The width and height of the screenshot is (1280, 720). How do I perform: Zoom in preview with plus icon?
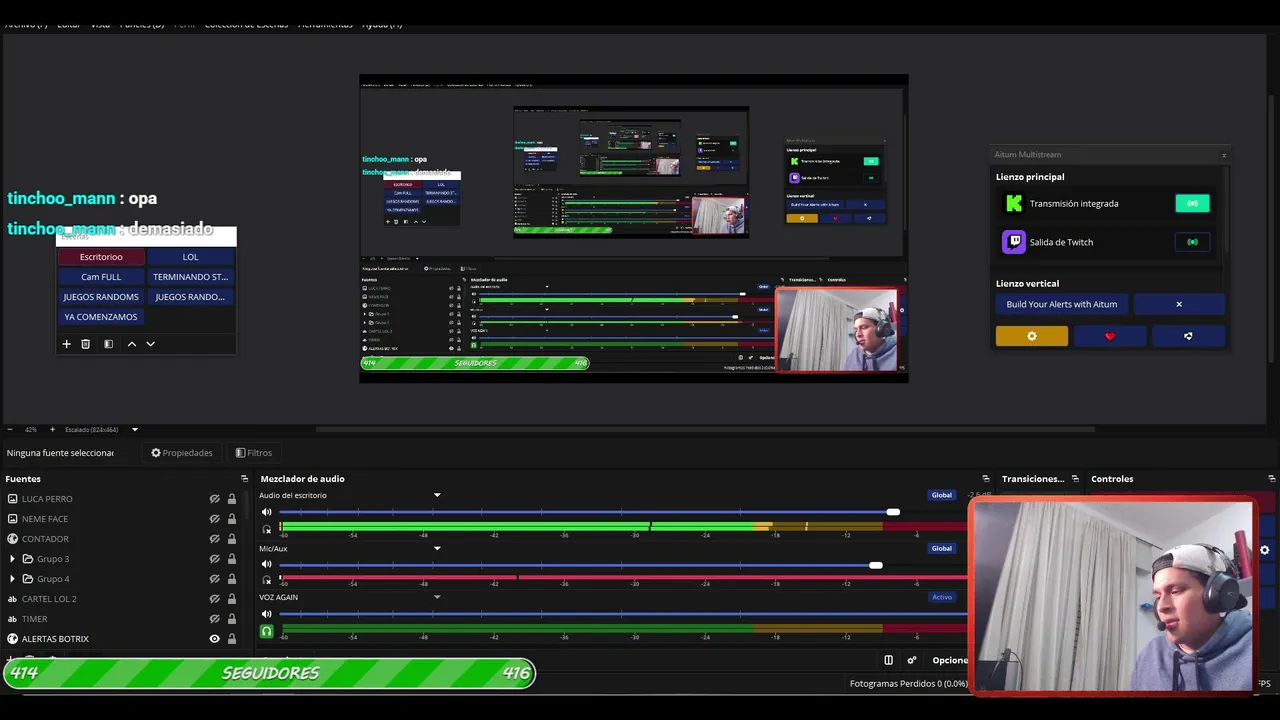pyautogui.click(x=52, y=430)
